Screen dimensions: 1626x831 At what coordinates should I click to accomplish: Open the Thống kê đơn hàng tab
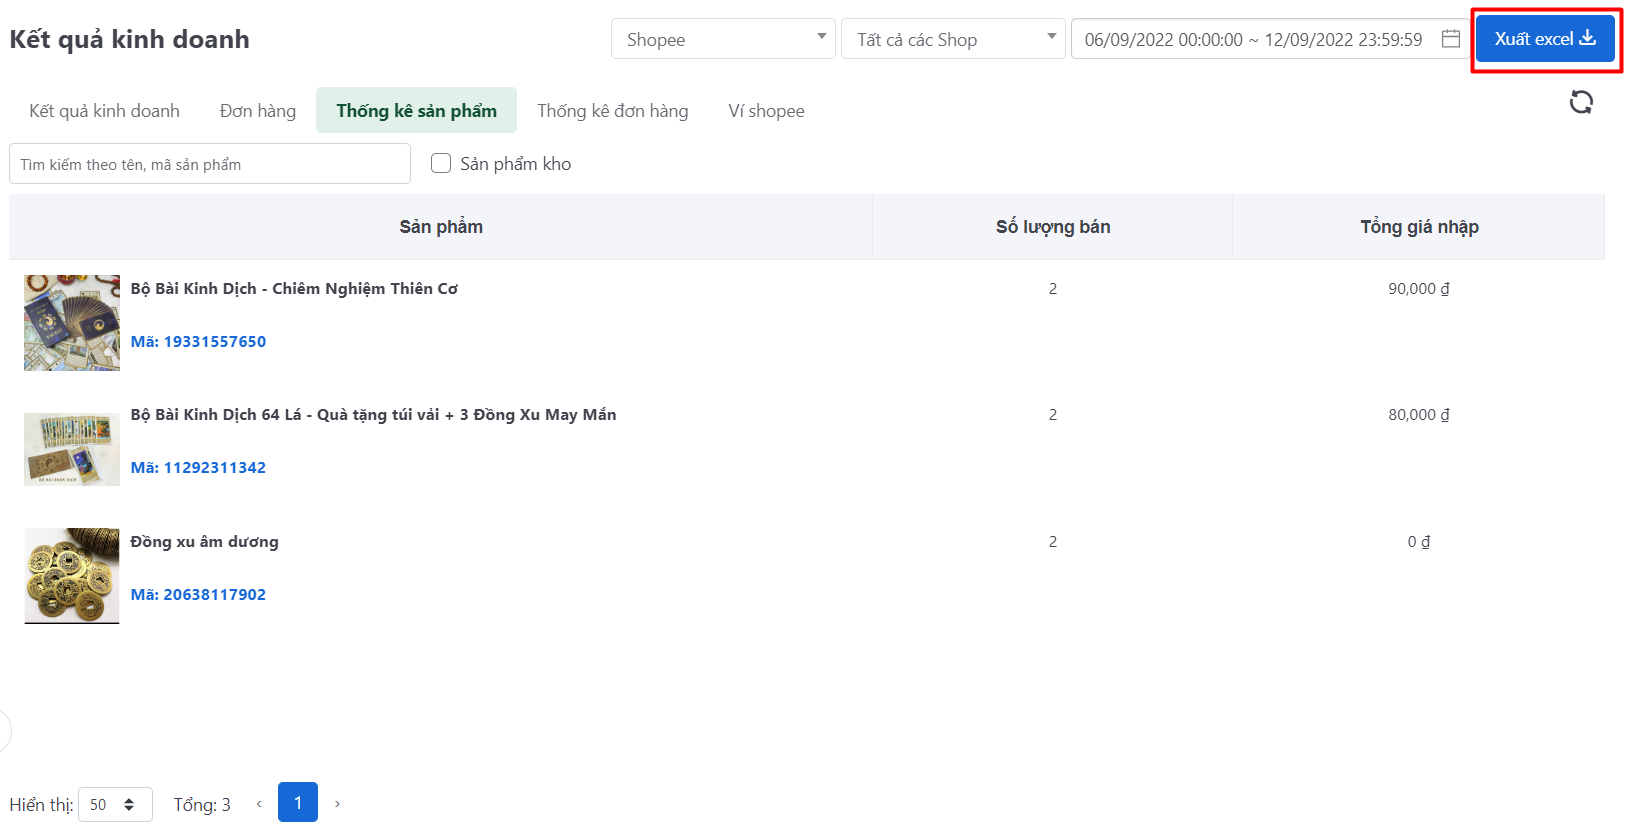tap(612, 111)
